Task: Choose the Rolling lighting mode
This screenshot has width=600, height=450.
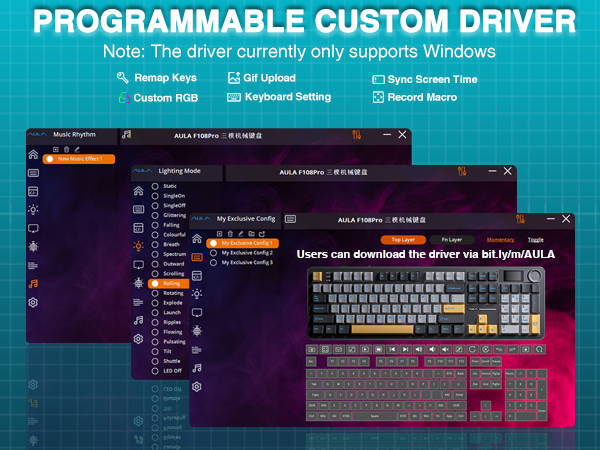Action: tap(168, 283)
